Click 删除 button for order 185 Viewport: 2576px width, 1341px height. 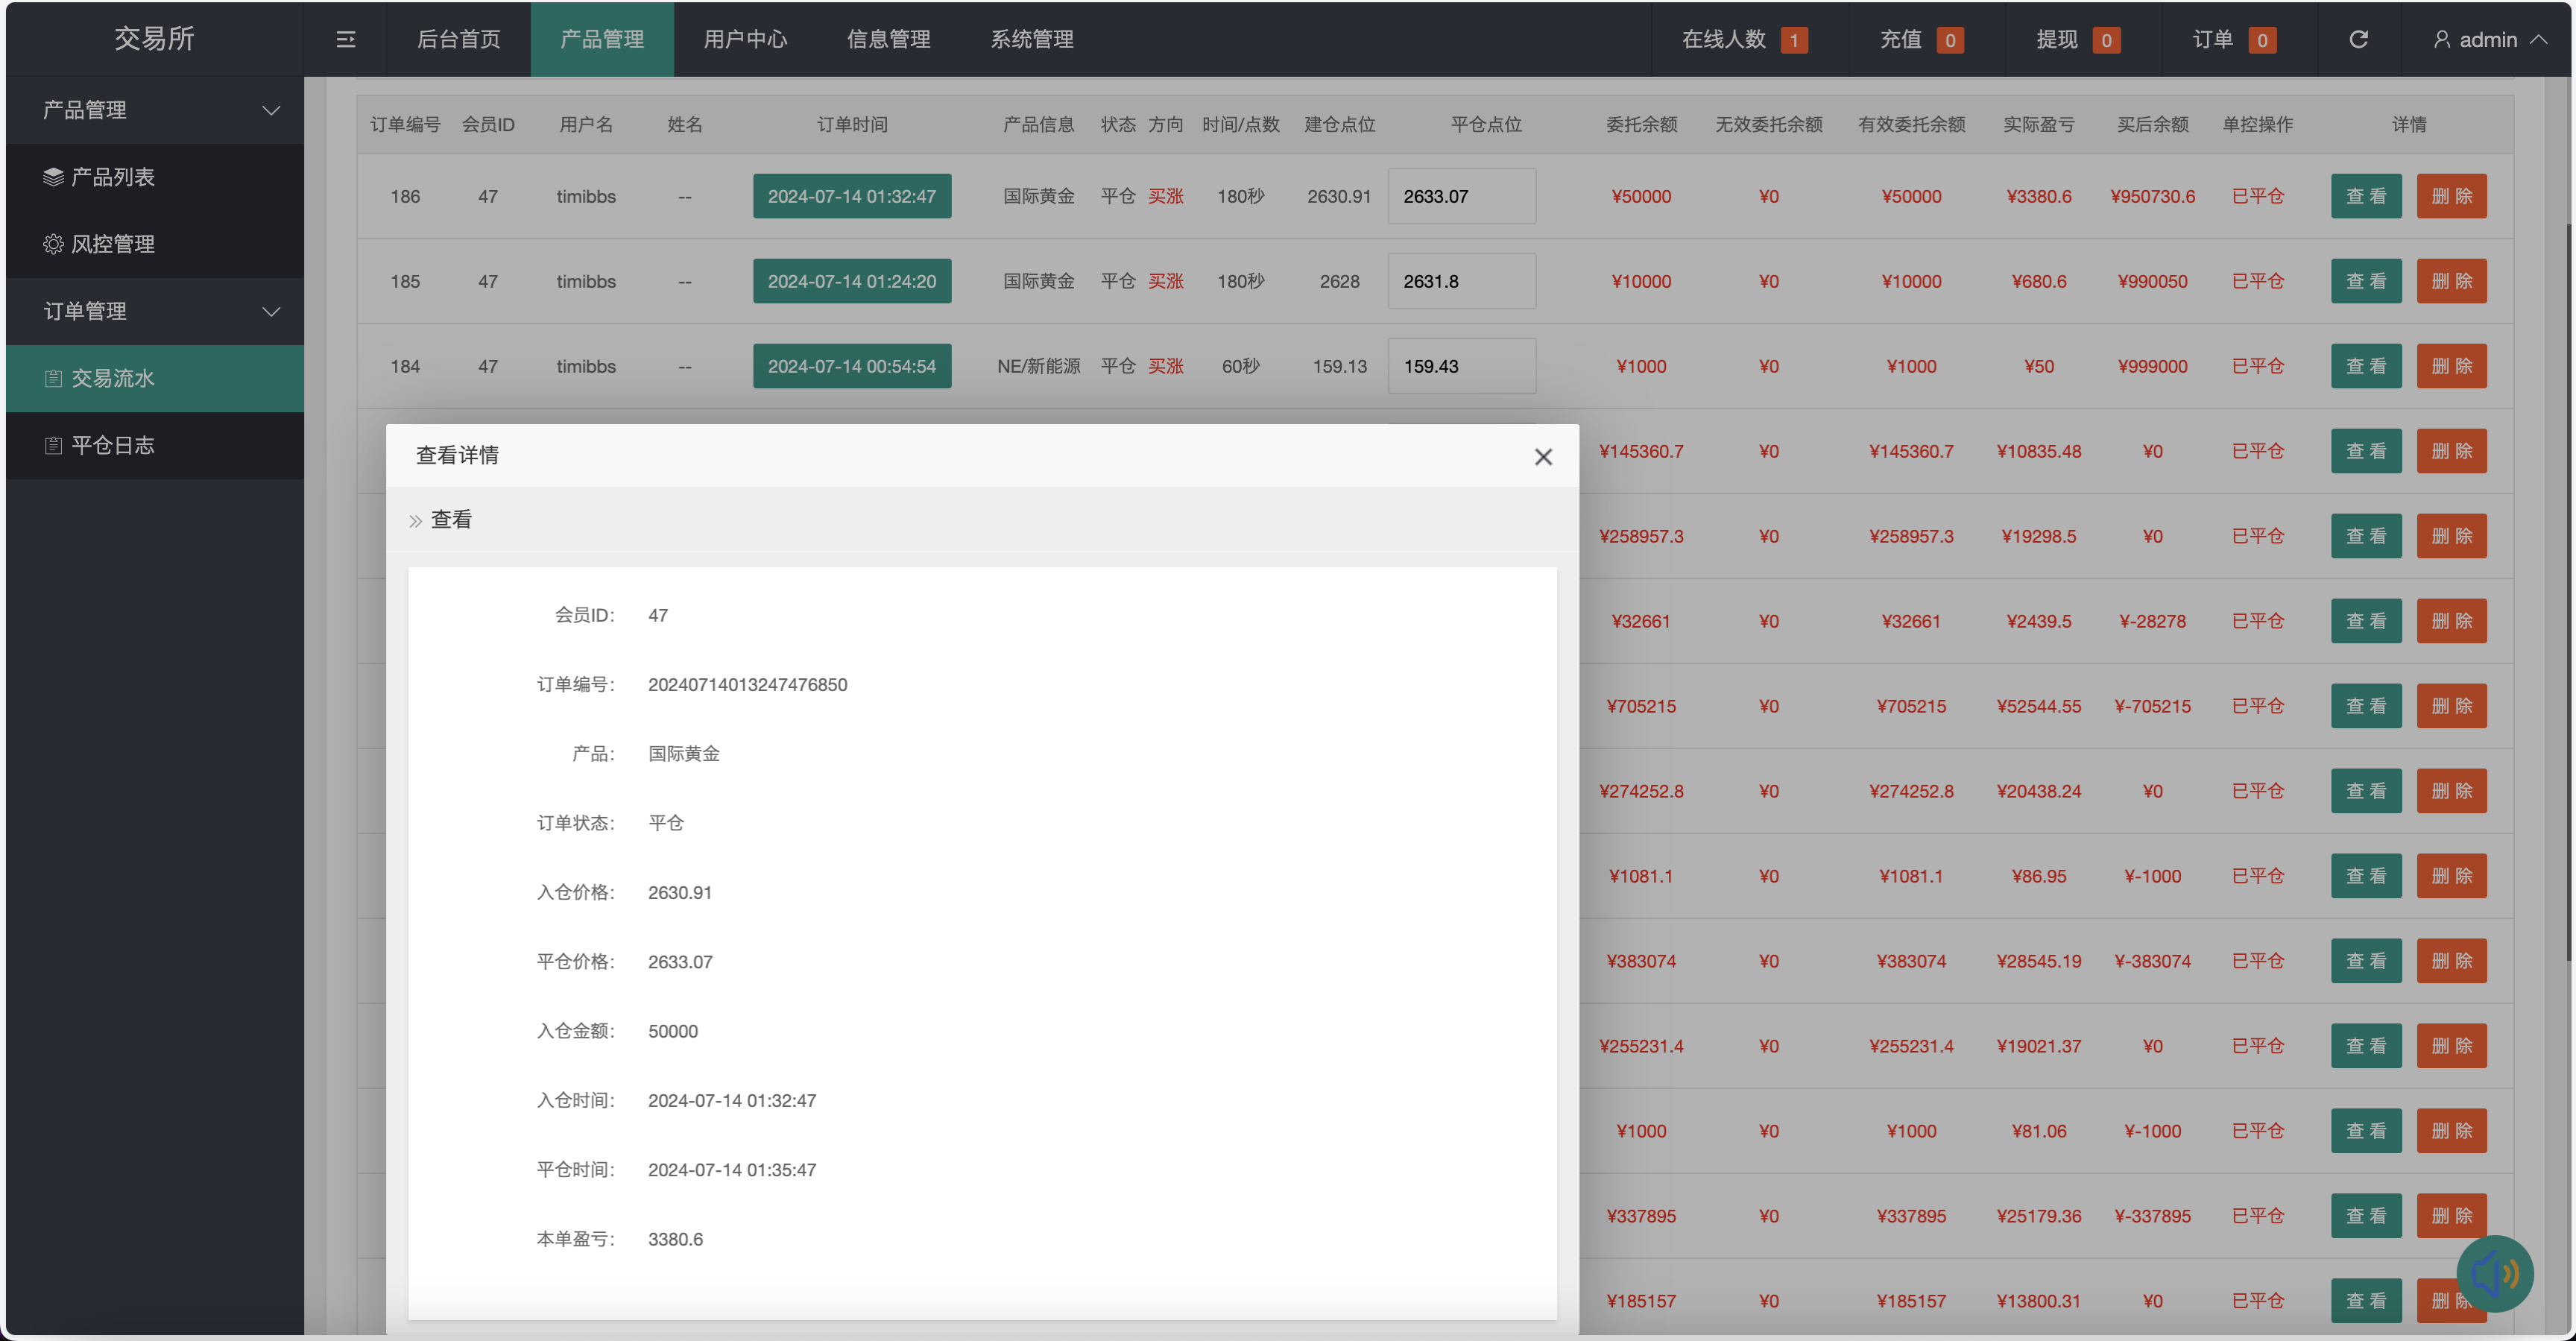pos(2451,281)
